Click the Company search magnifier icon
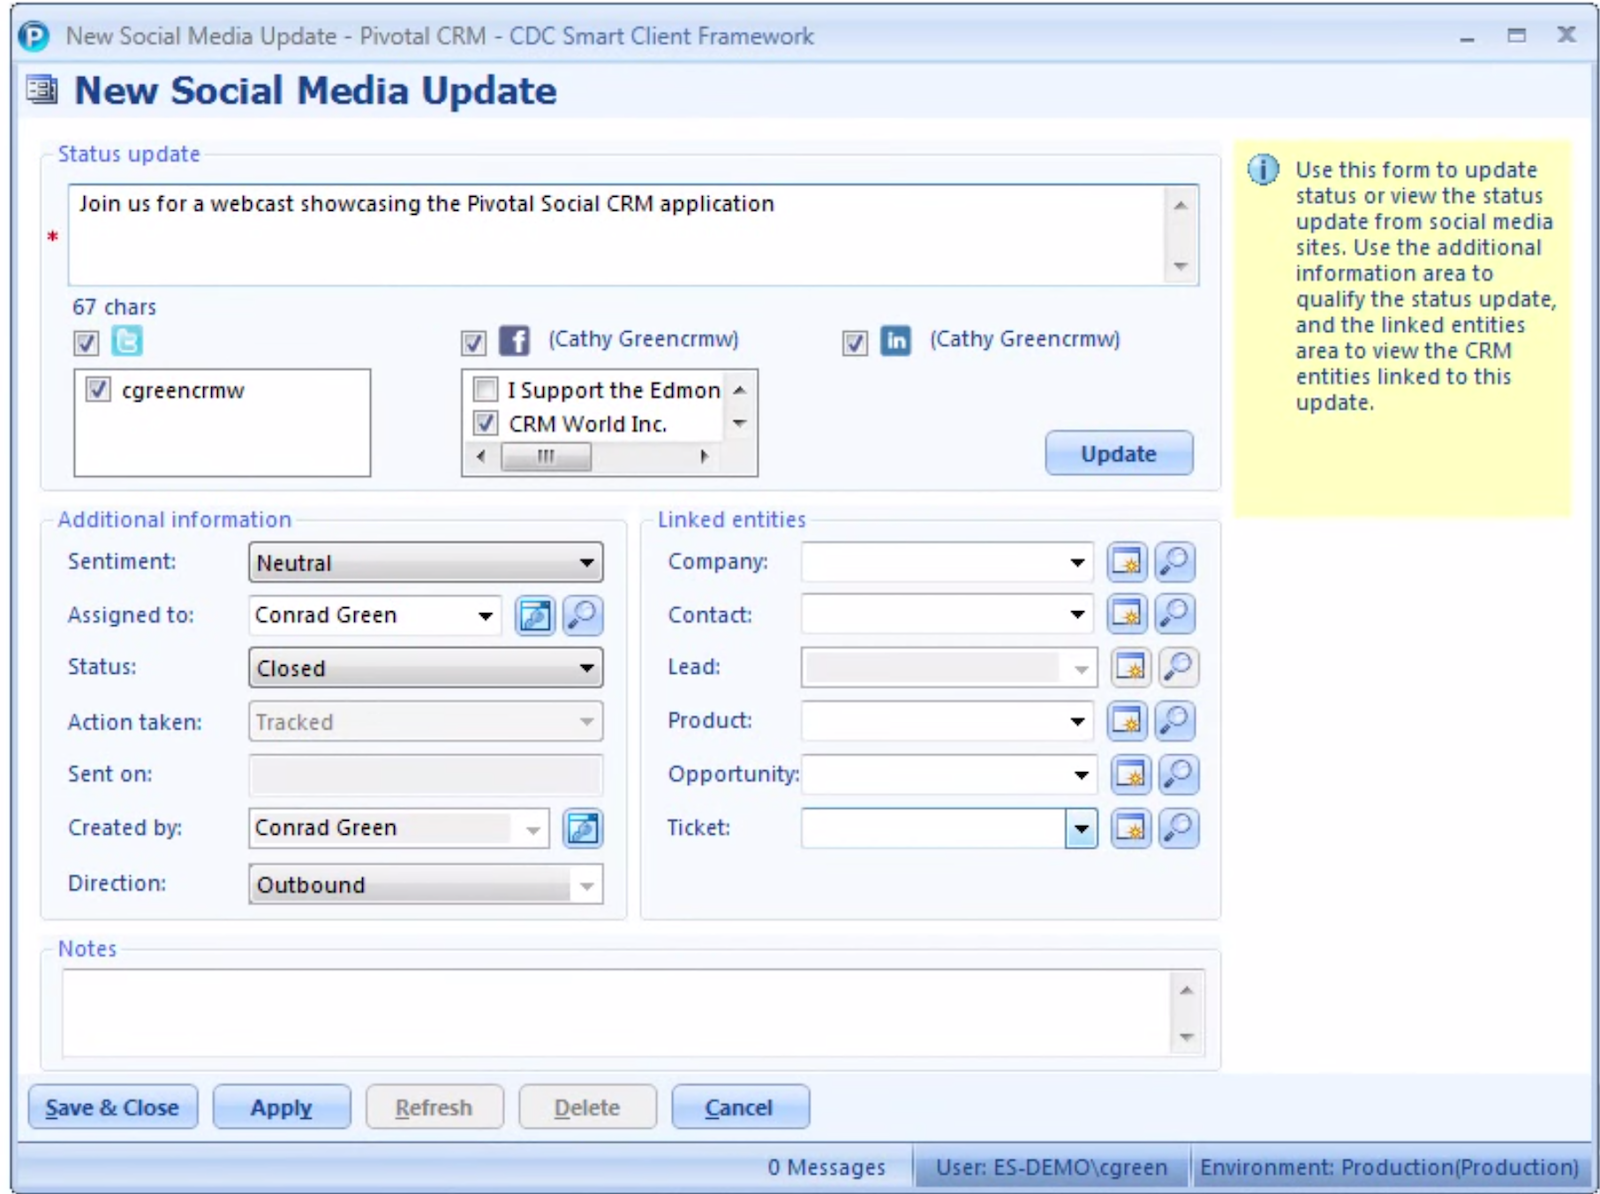 tap(1174, 562)
